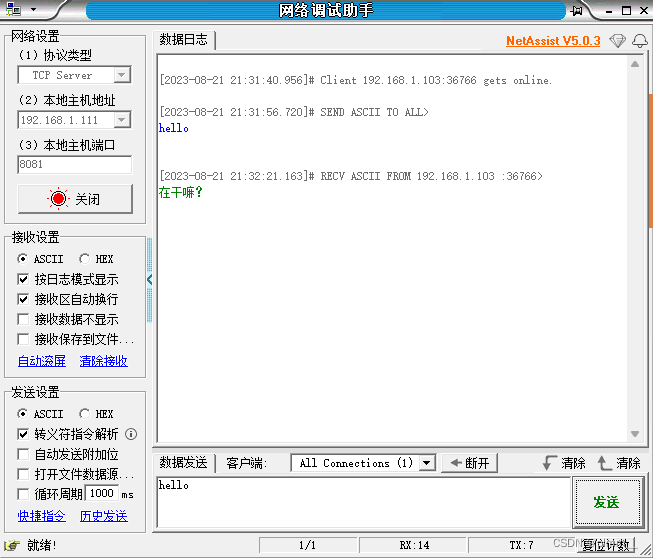
Task: Enable 循环周期 checkbox
Action: pyautogui.click(x=23, y=494)
